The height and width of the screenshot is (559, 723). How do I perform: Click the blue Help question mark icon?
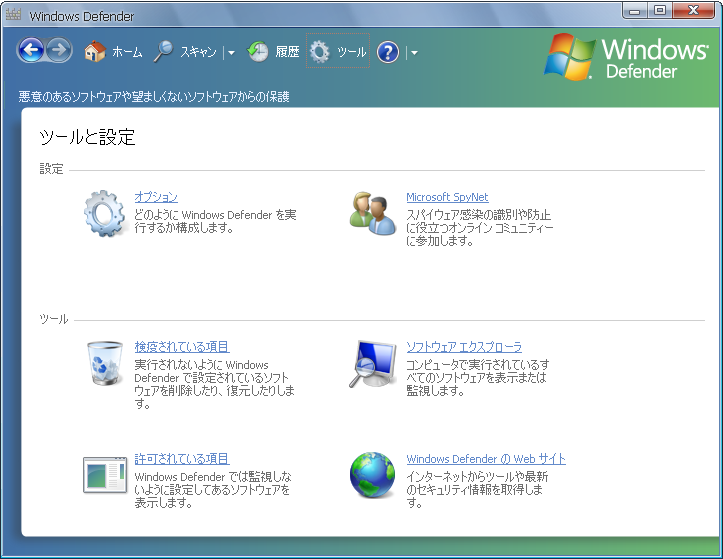coord(388,52)
